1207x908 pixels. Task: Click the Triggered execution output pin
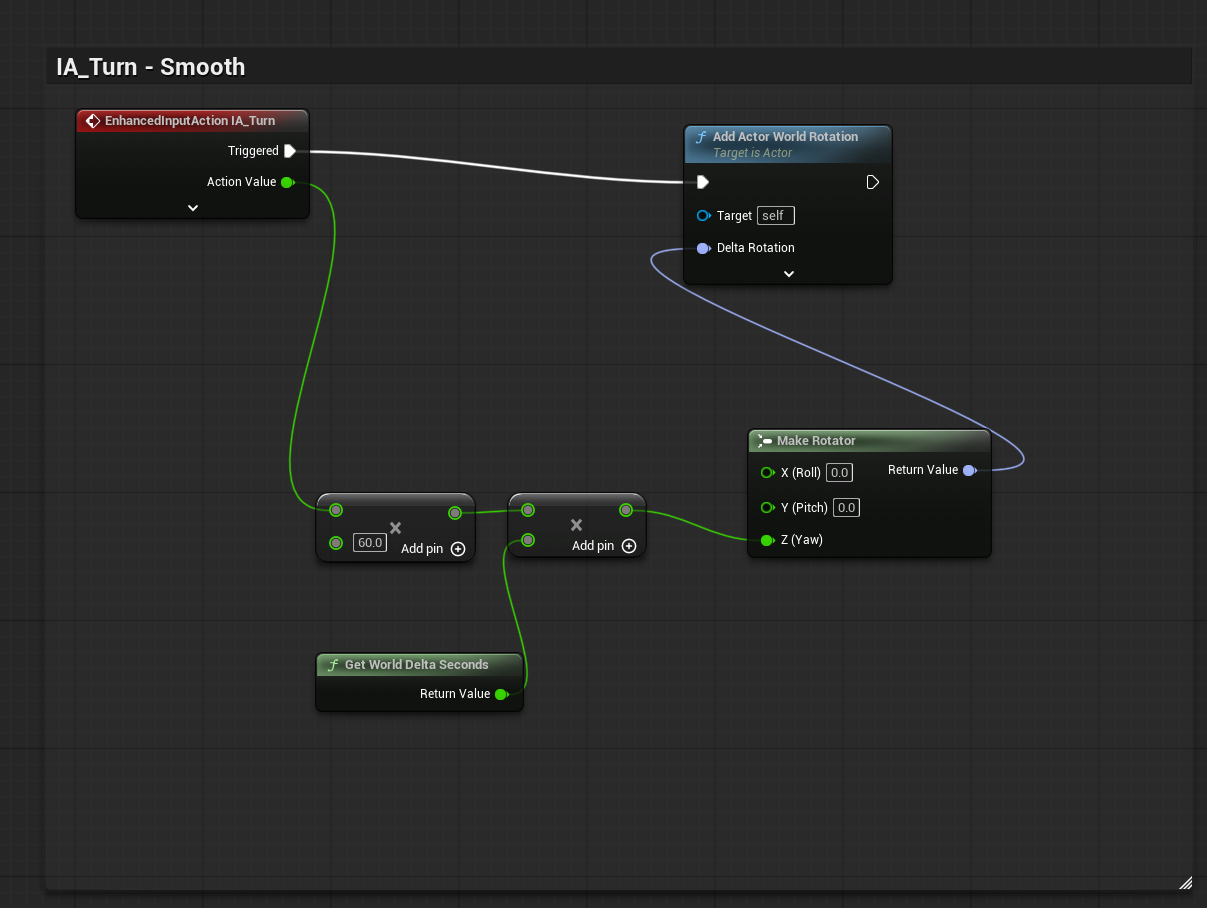tap(289, 151)
